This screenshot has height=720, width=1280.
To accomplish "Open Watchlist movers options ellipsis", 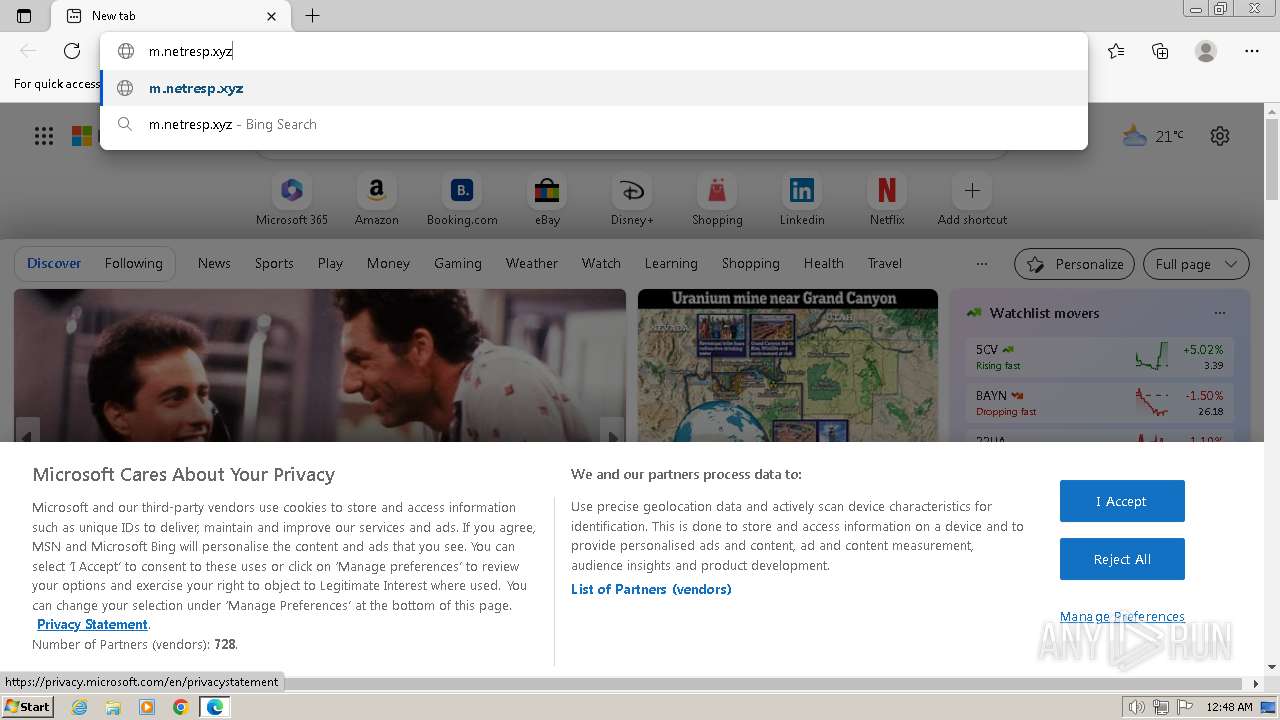I will (x=1219, y=313).
